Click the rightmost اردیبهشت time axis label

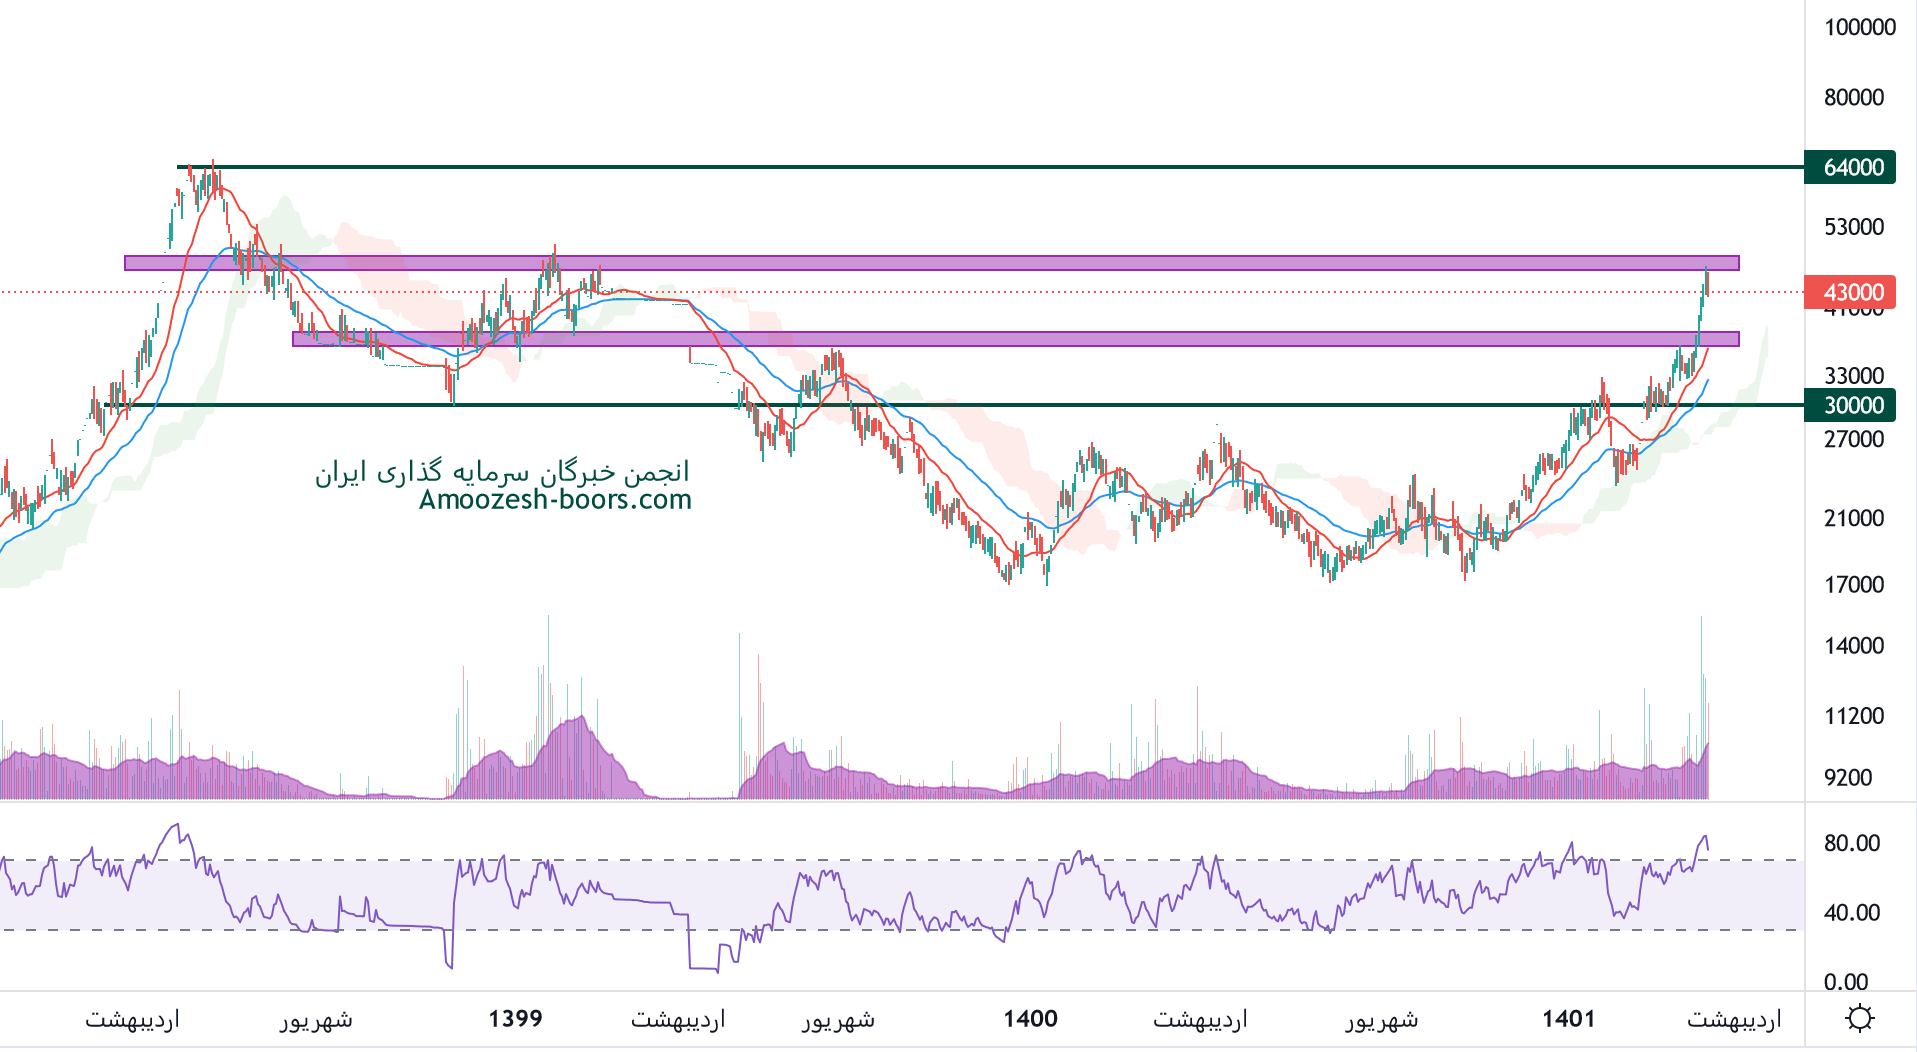[1734, 1019]
